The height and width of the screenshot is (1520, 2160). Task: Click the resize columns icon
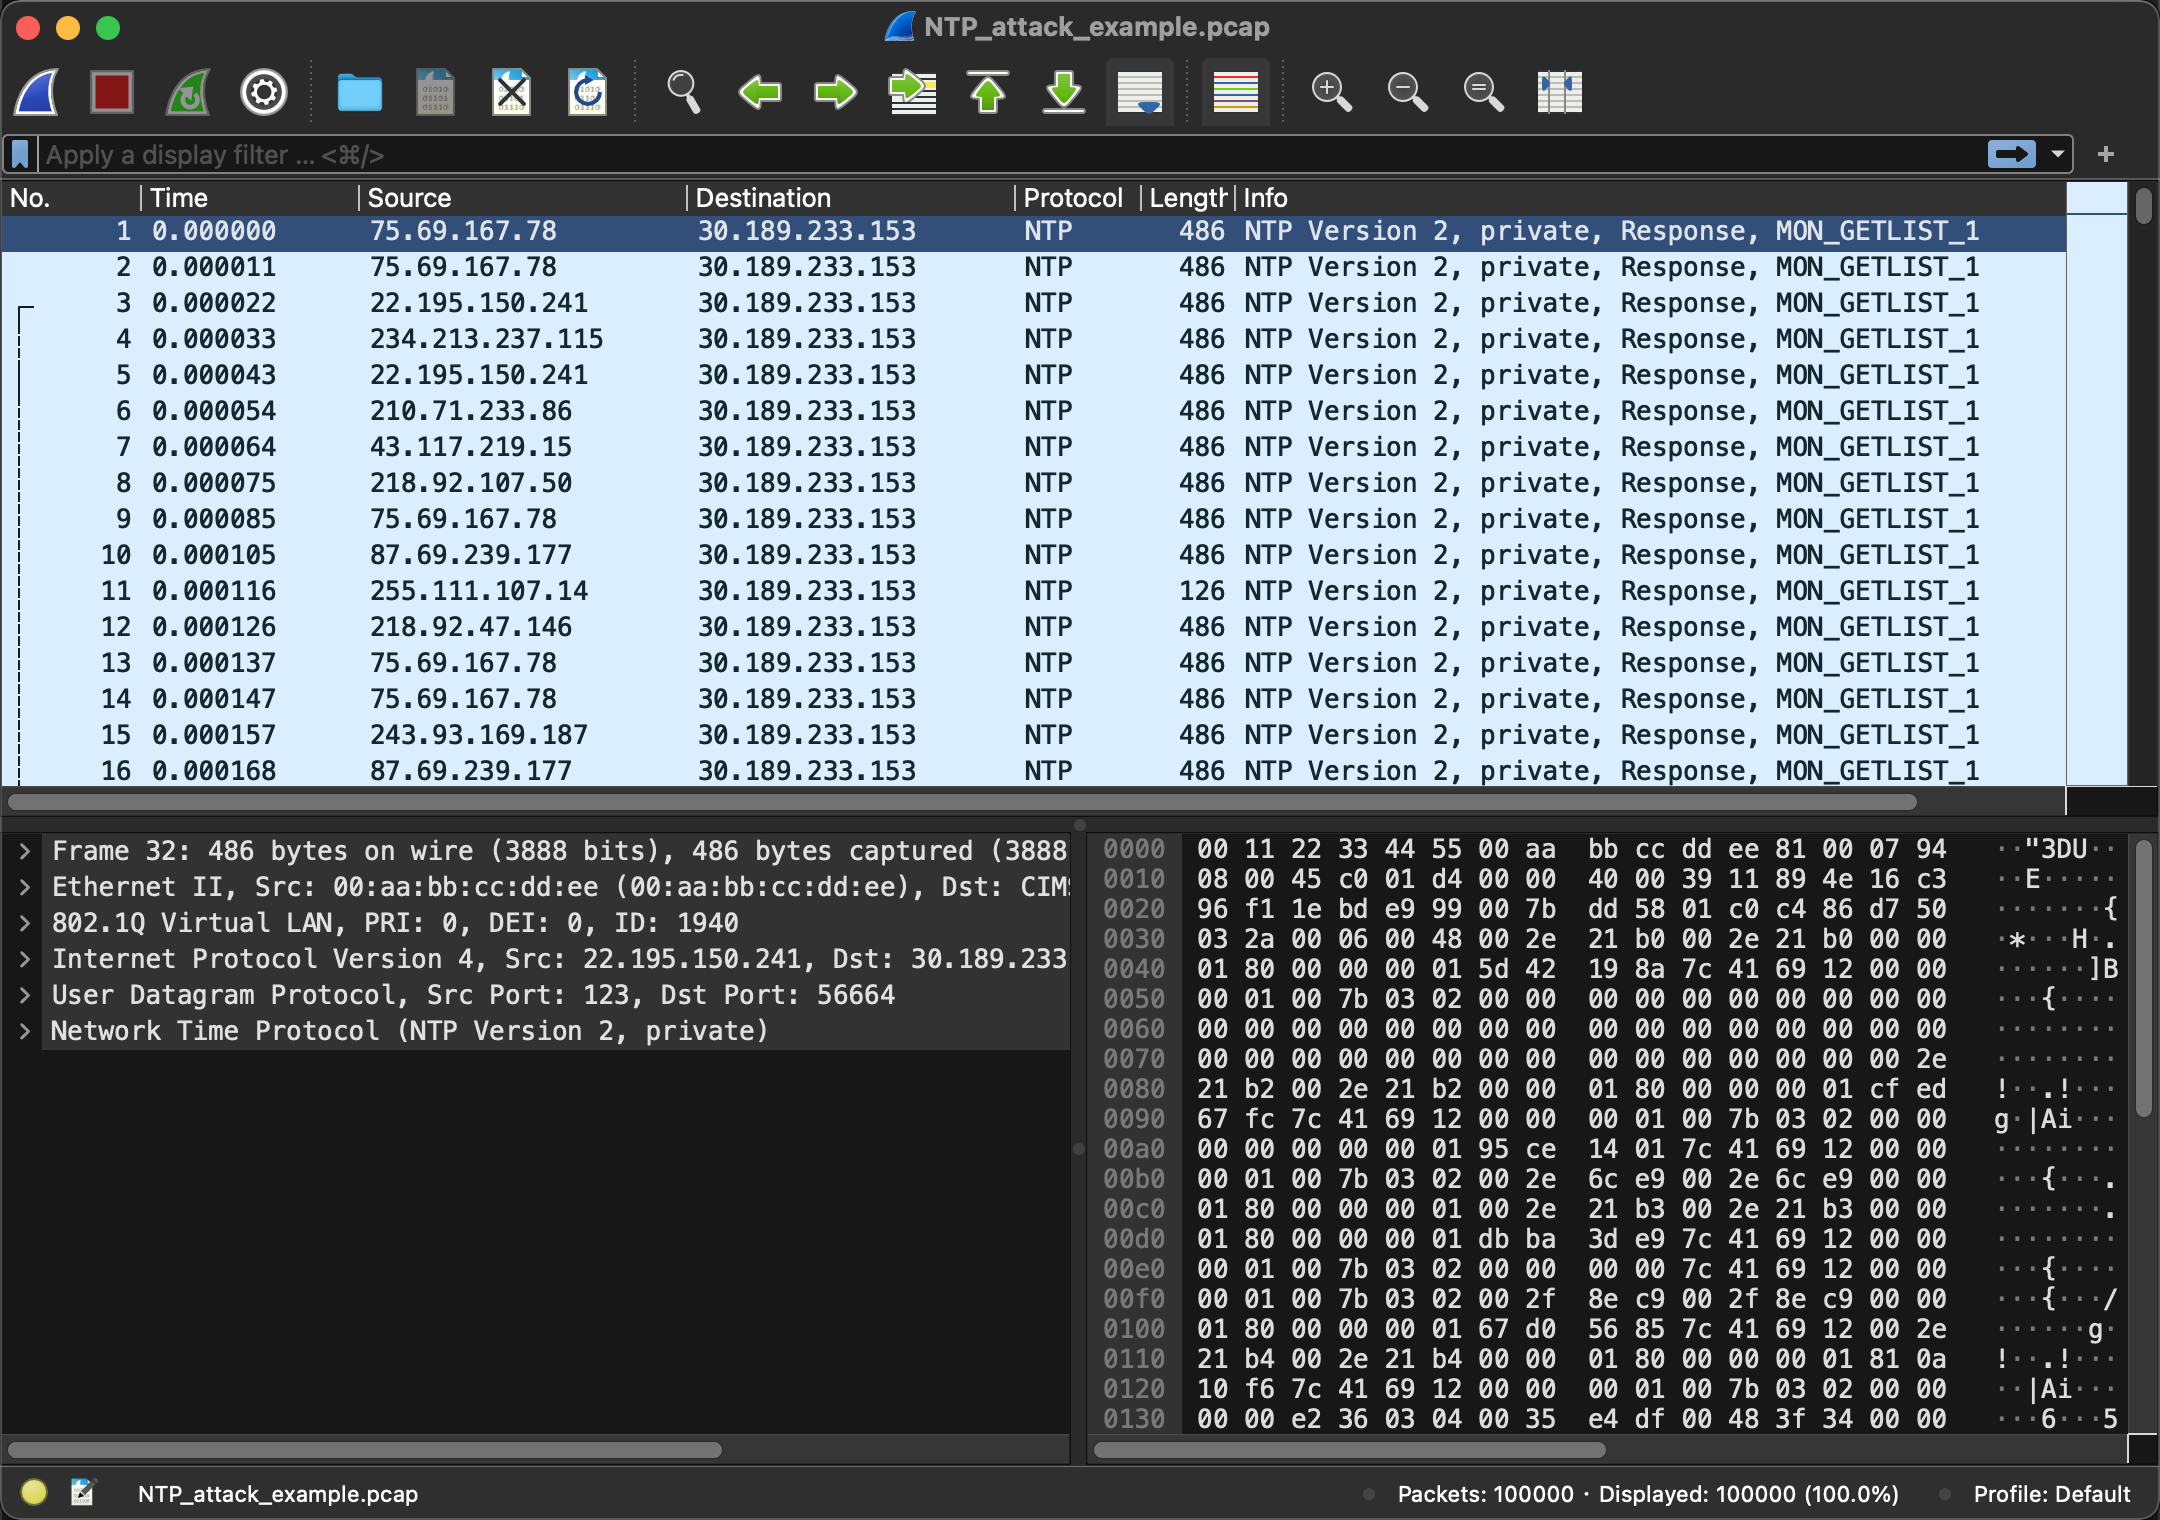coord(1559,92)
